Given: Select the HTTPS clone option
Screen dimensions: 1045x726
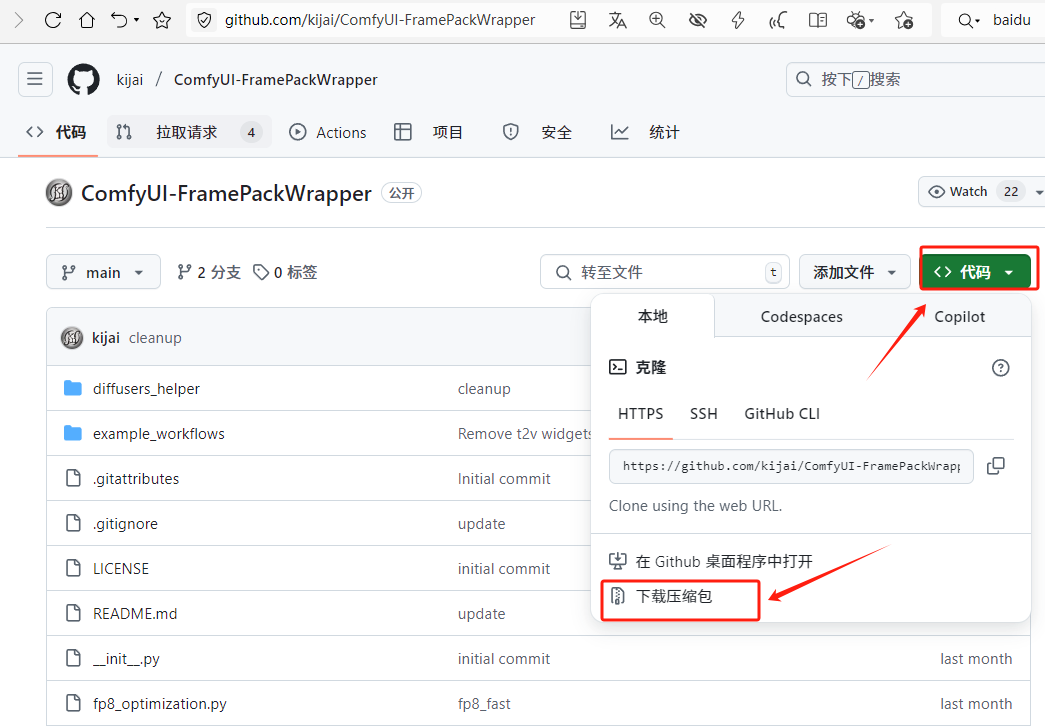Looking at the screenshot, I should (640, 414).
